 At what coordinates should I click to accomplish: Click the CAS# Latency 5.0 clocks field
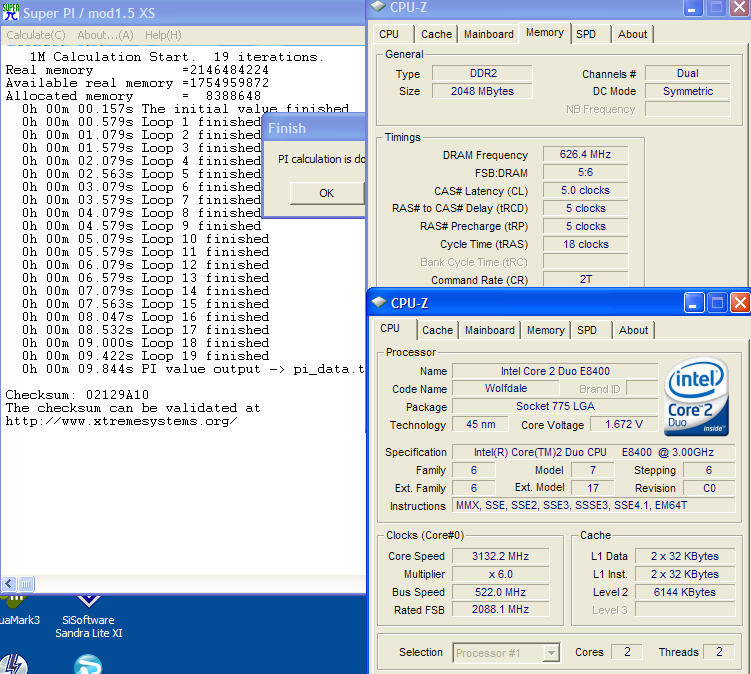[x=585, y=190]
